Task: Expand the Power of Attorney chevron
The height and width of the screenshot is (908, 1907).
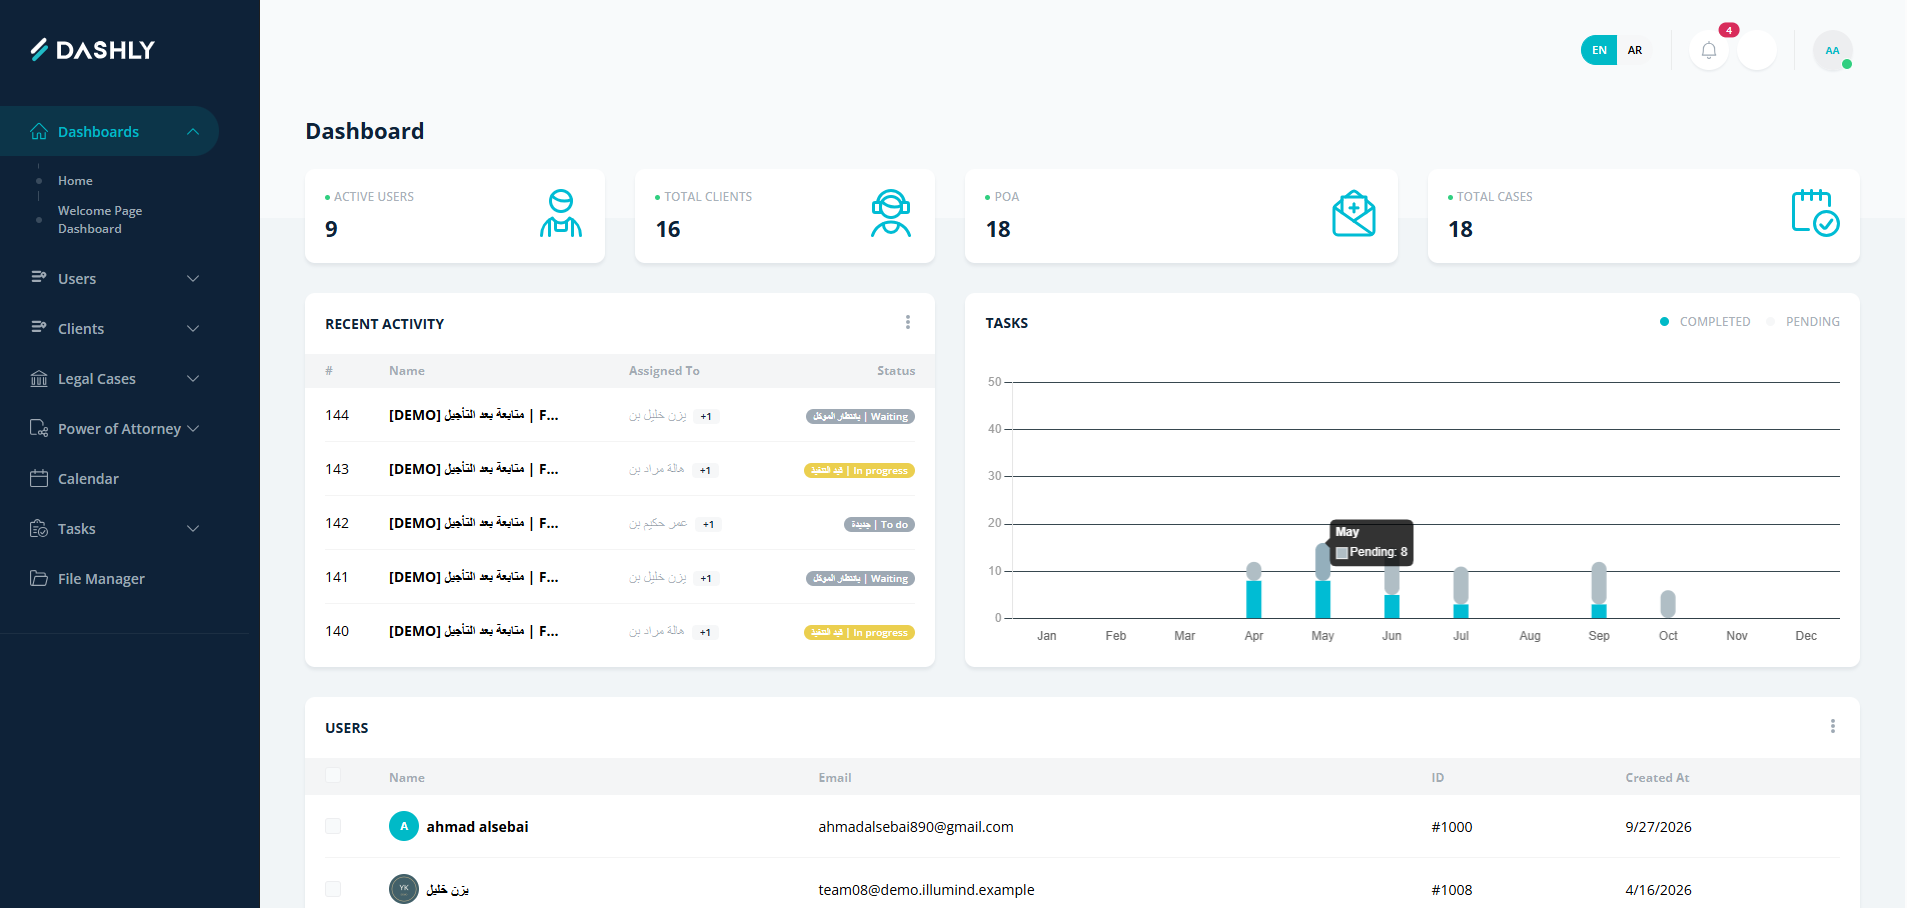Action: 193,428
